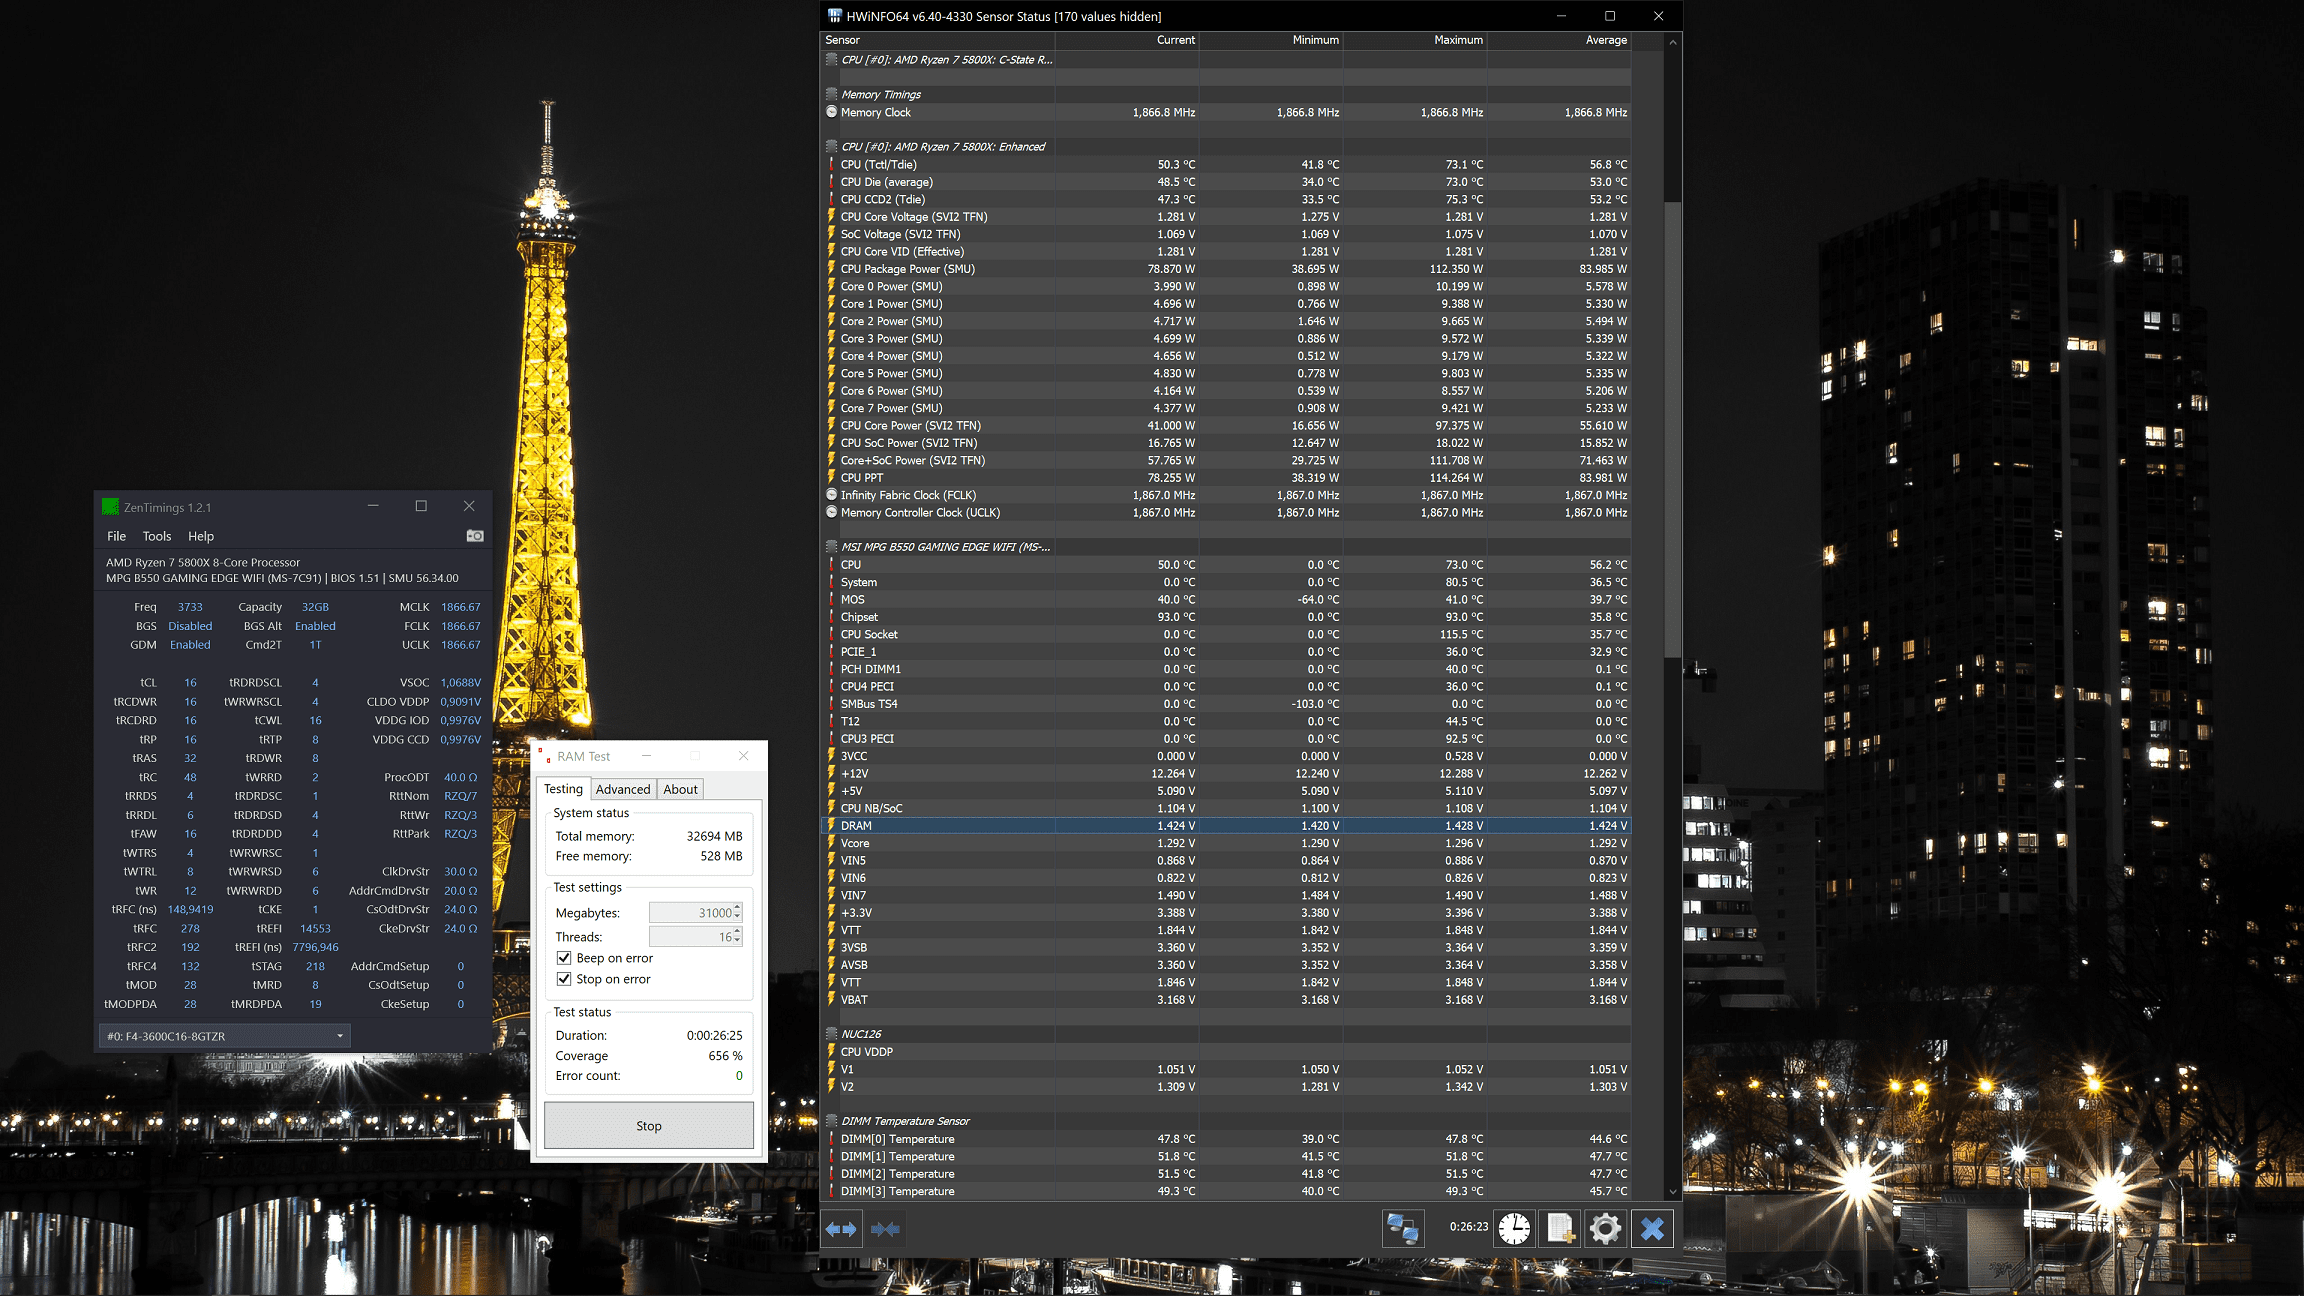2304x1296 pixels.
Task: Collapse the NUC126 sensor group
Action: tap(831, 1034)
